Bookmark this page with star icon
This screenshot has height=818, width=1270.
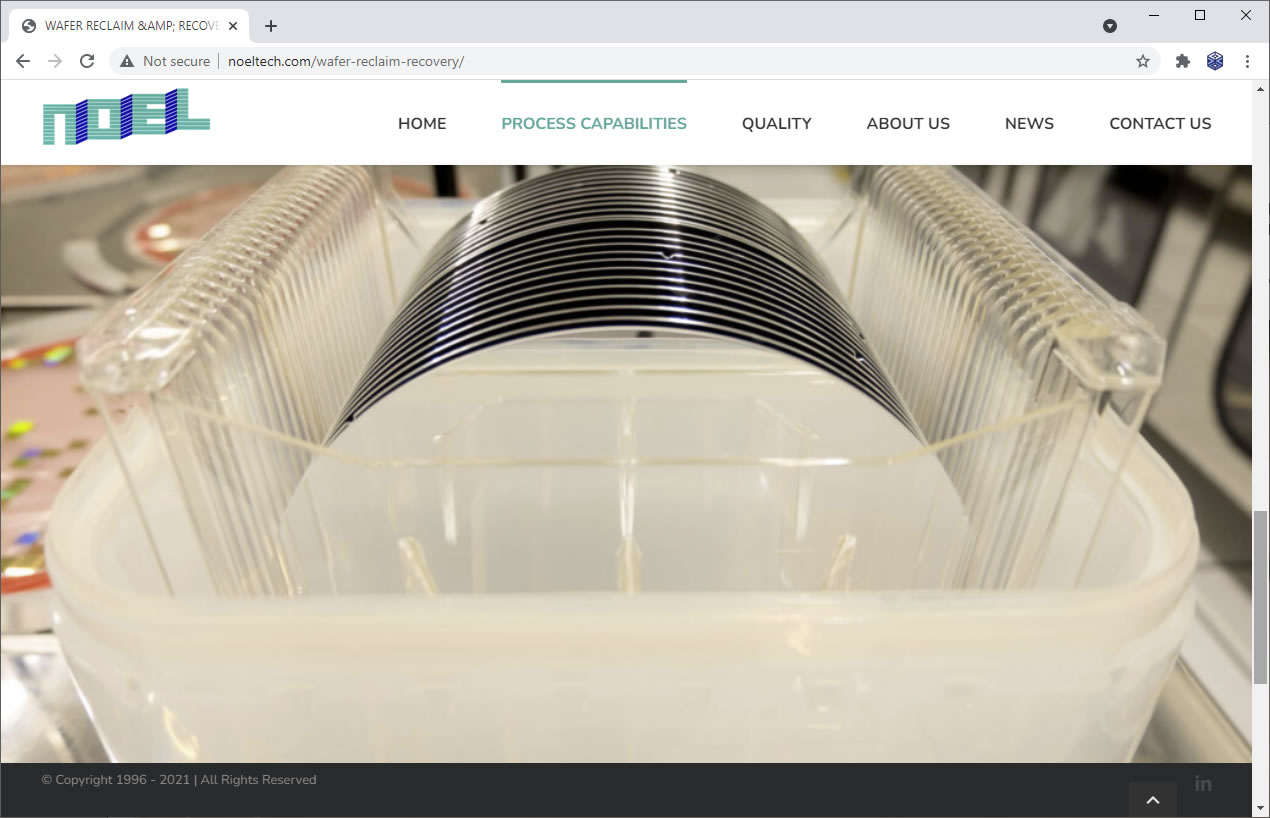1143,61
